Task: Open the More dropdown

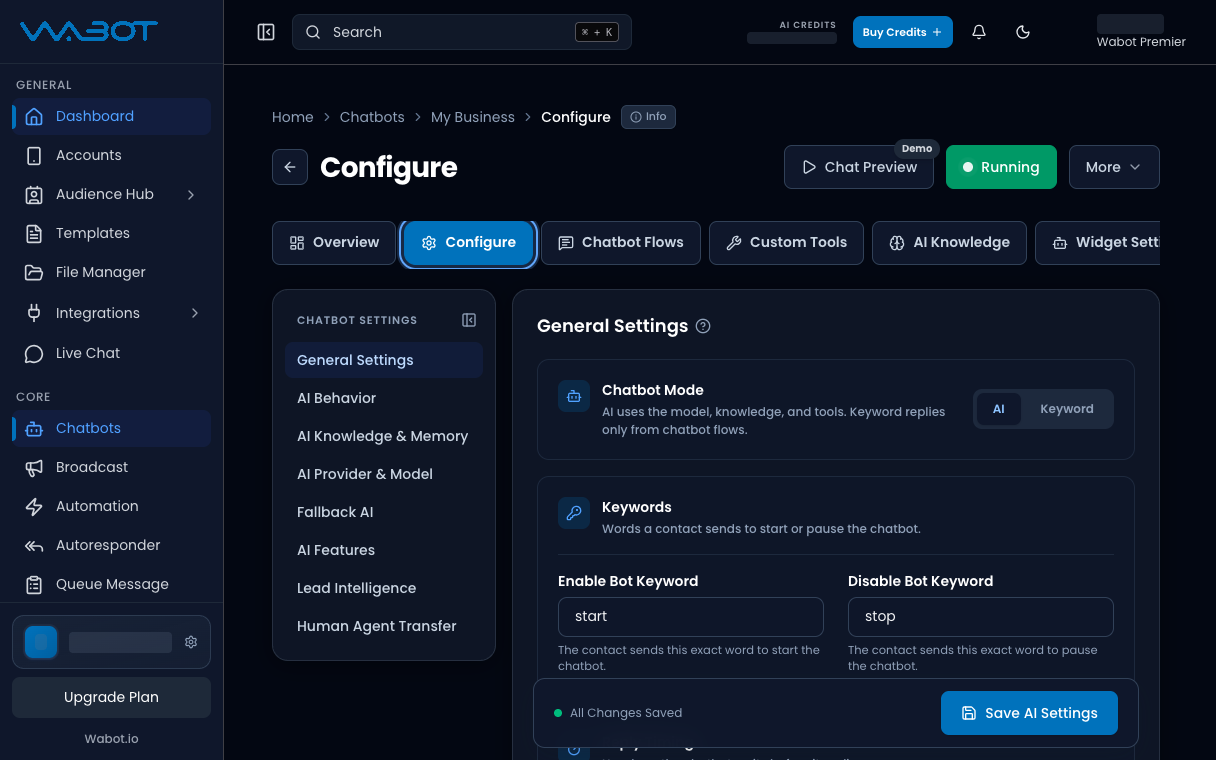Action: click(1114, 167)
